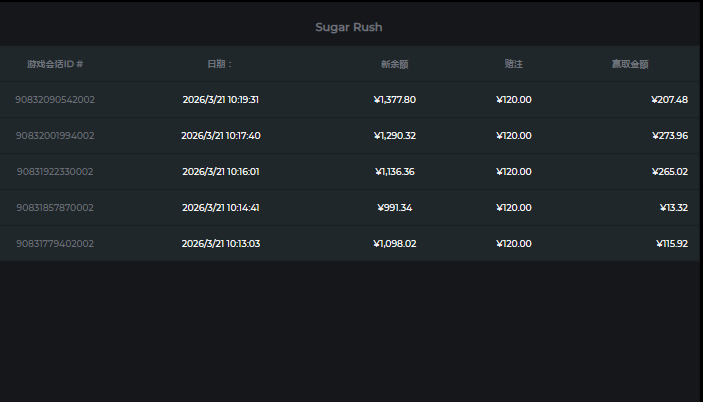Image resolution: width=703 pixels, height=402 pixels.
Task: Open game session 90832001994002
Action: coord(55,136)
